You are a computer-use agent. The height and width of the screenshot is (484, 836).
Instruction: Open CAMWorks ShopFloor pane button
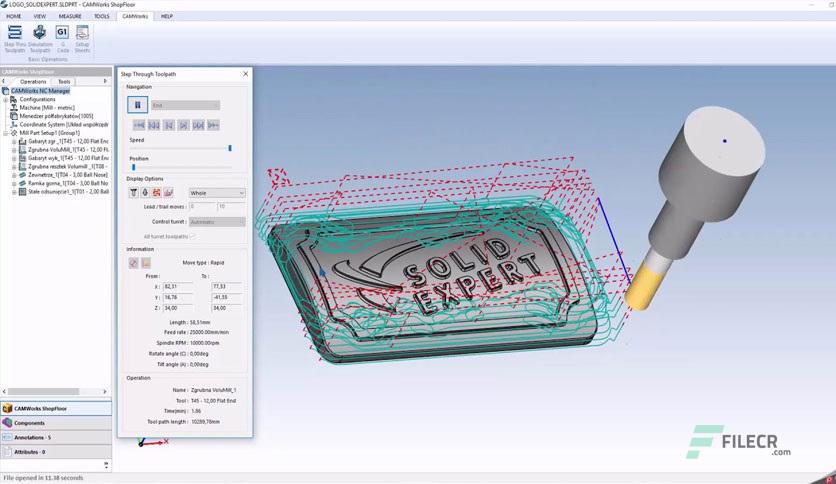56,408
